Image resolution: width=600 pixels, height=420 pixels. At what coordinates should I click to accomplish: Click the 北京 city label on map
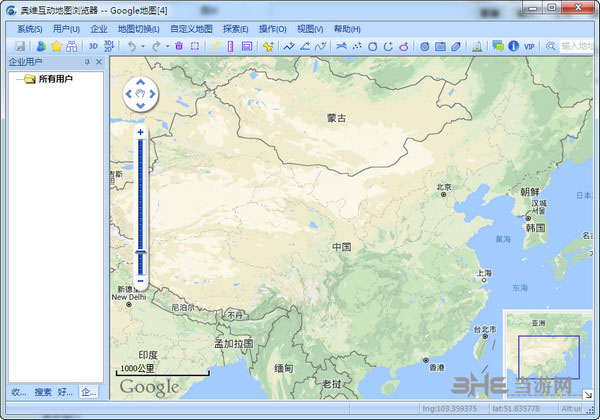coord(444,187)
